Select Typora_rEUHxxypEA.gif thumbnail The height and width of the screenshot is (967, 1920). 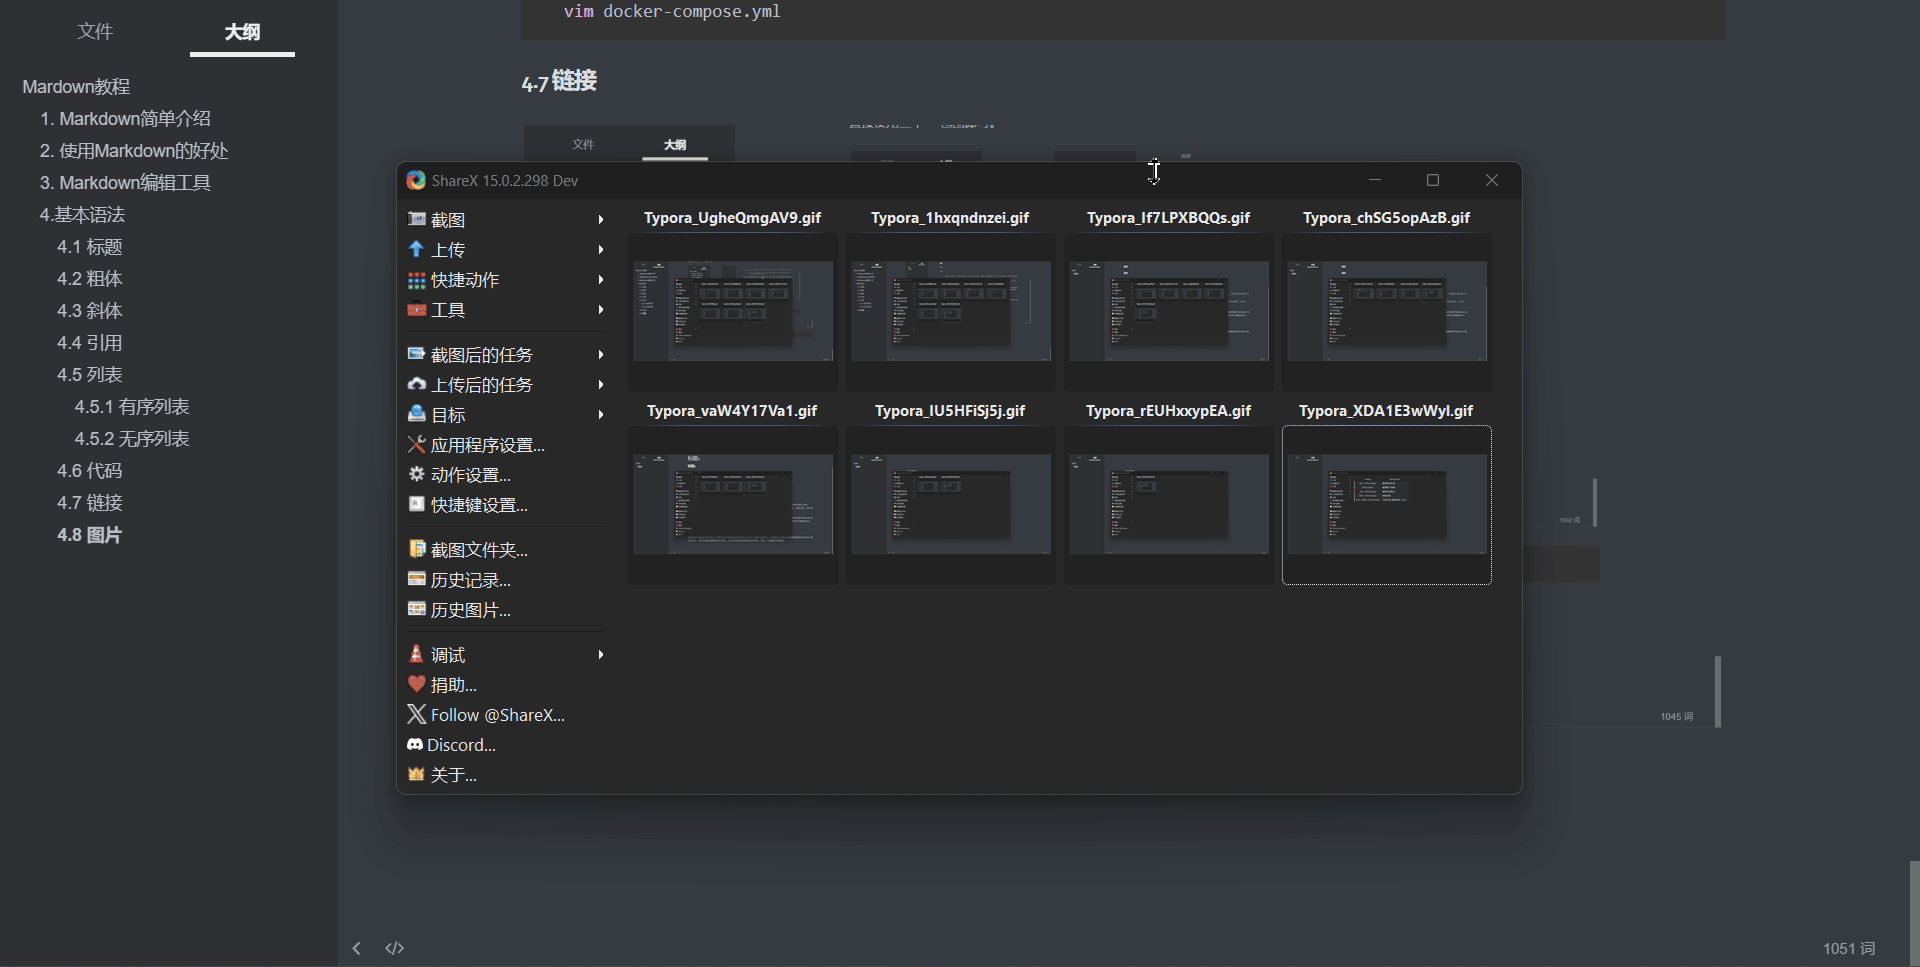coord(1169,505)
